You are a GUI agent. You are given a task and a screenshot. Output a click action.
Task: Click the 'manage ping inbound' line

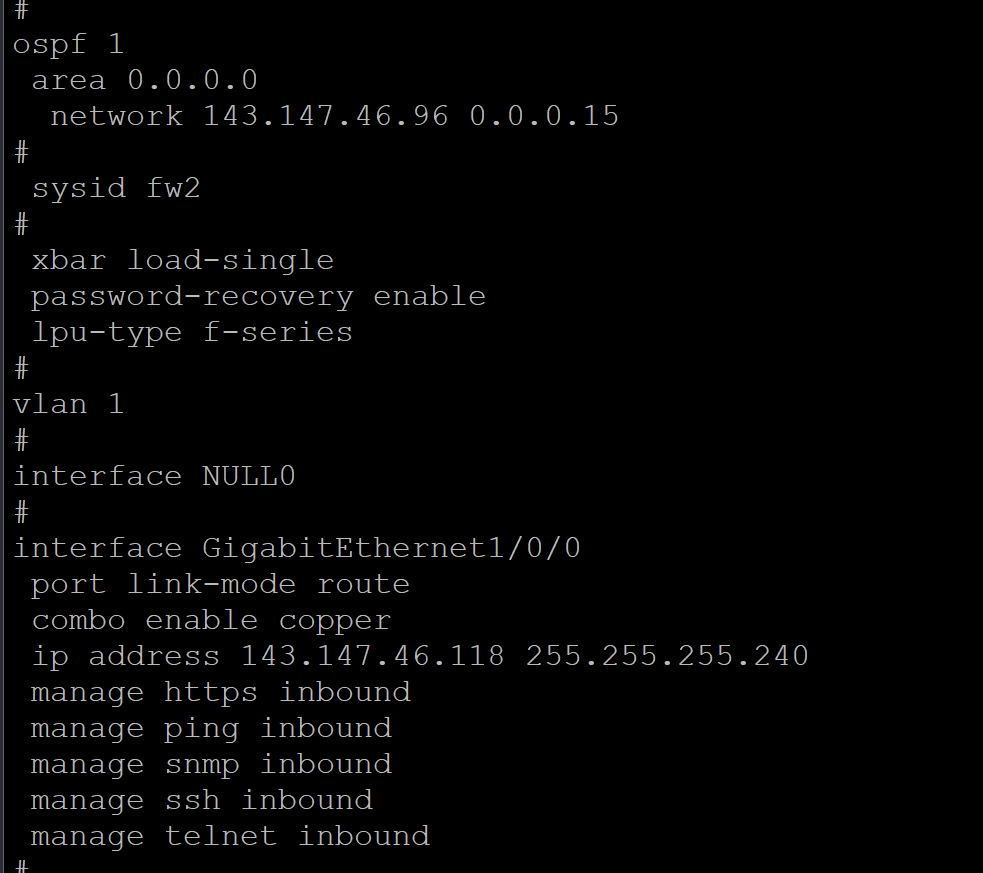(211, 728)
